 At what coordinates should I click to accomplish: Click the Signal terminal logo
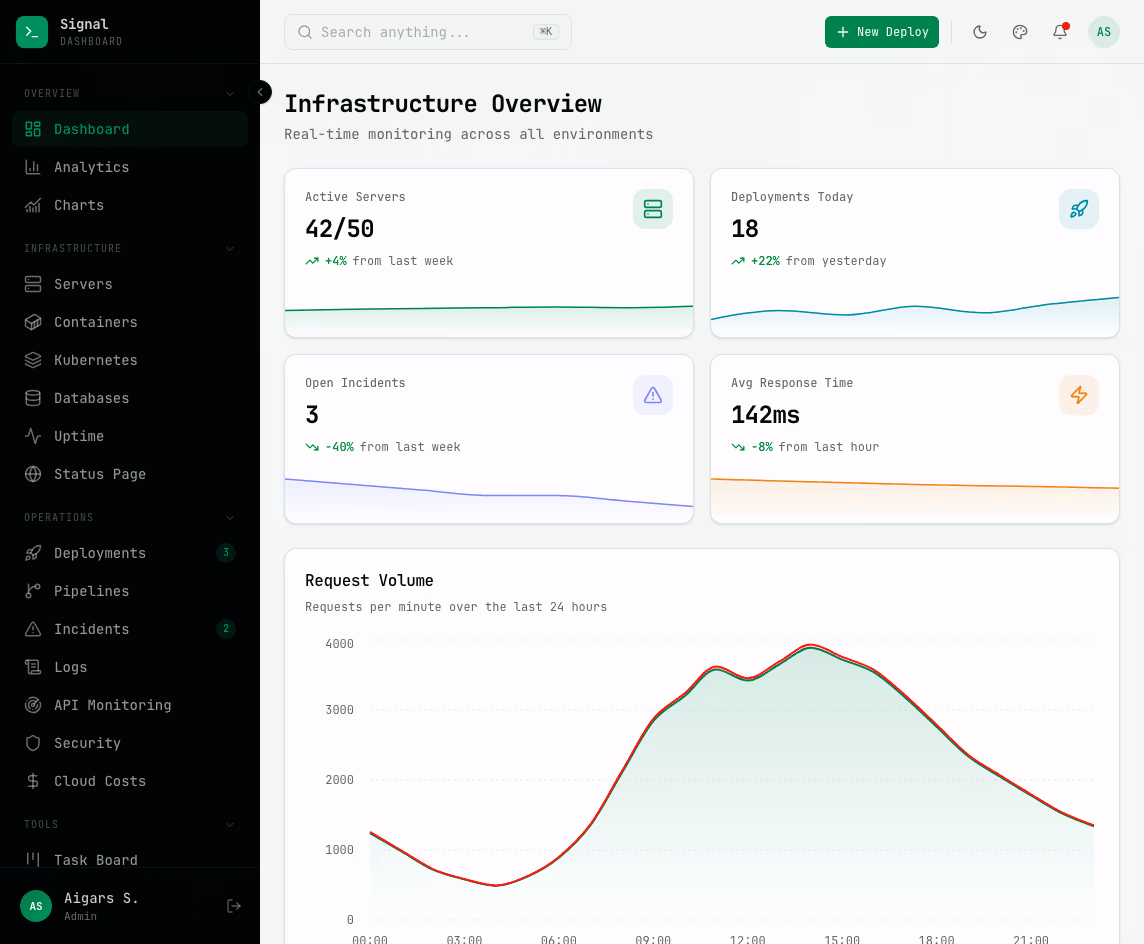[32, 32]
